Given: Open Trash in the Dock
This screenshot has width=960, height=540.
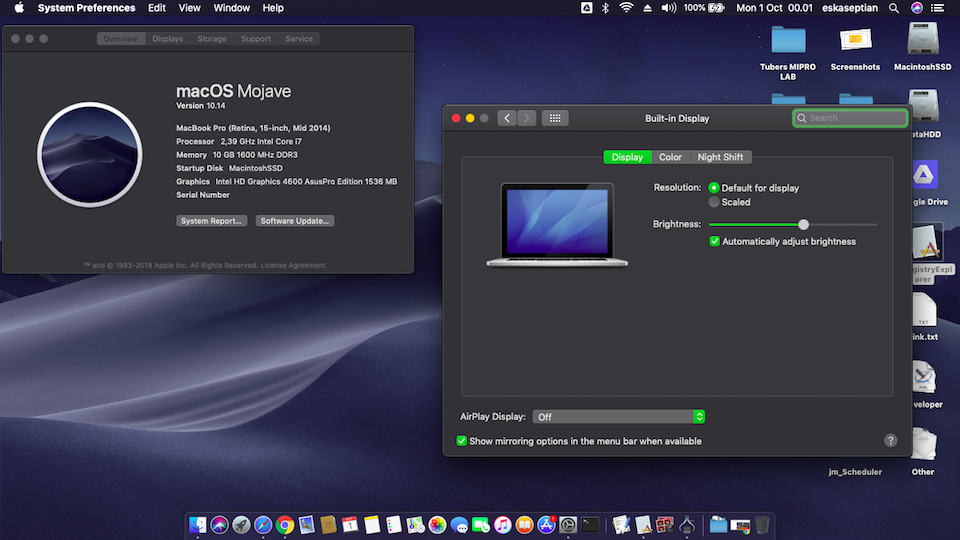Looking at the screenshot, I should 762,525.
